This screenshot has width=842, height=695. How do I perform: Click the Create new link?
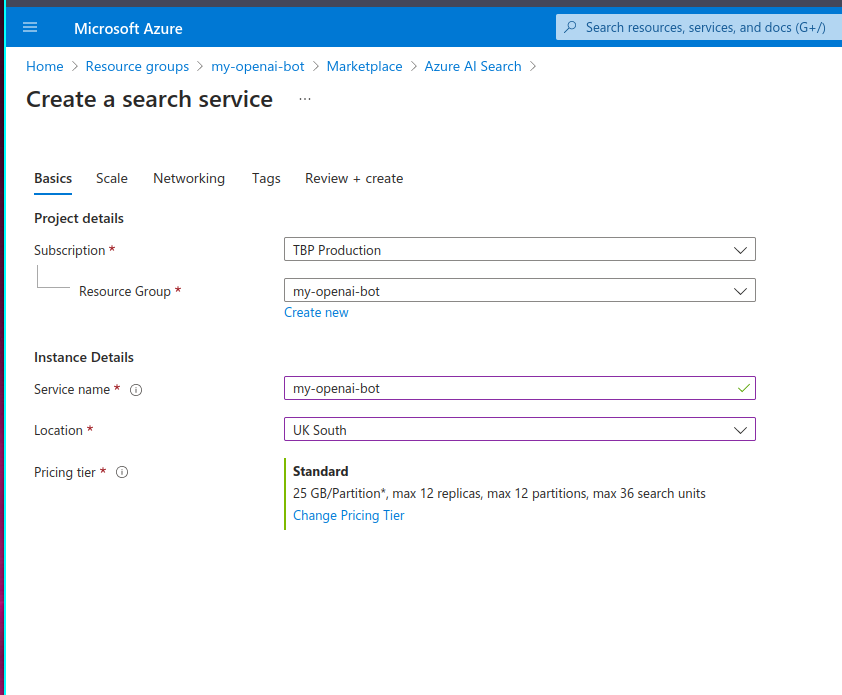316,312
